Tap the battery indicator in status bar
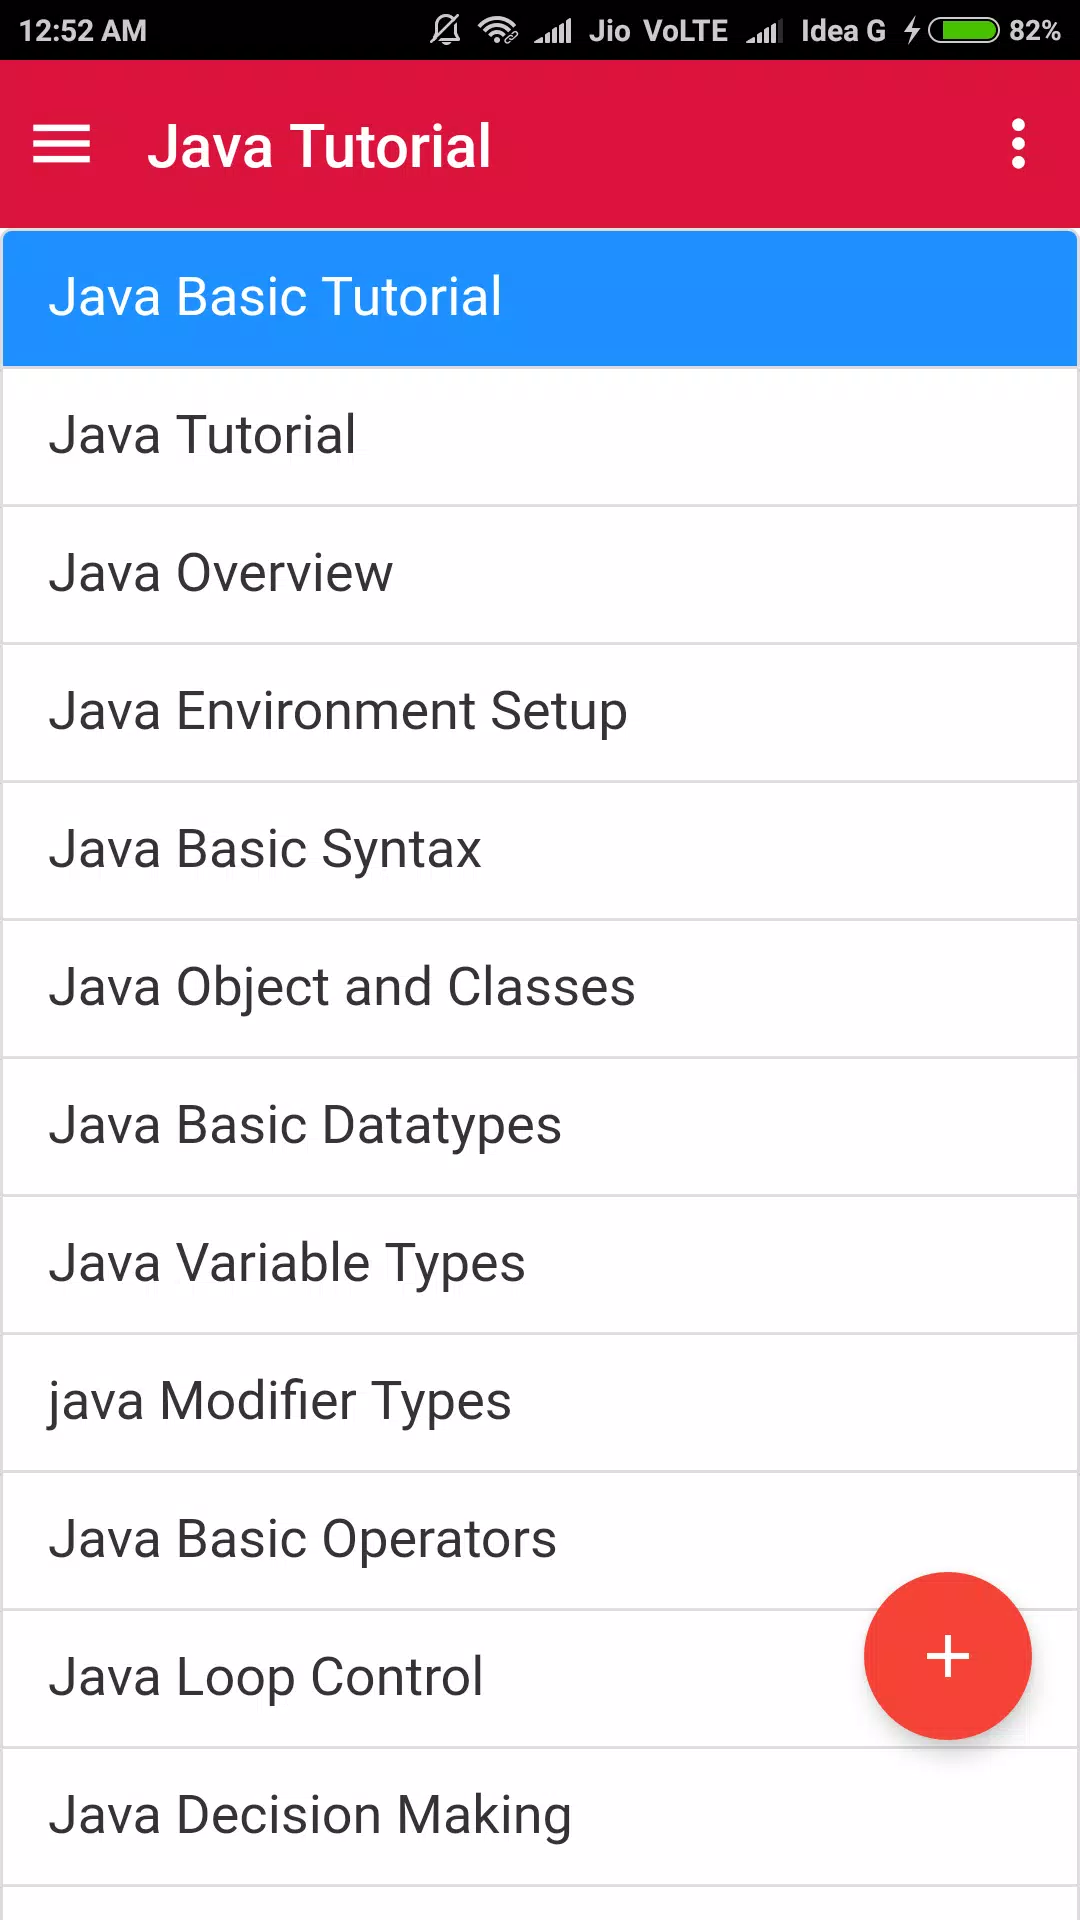1080x1920 pixels. 963,31
